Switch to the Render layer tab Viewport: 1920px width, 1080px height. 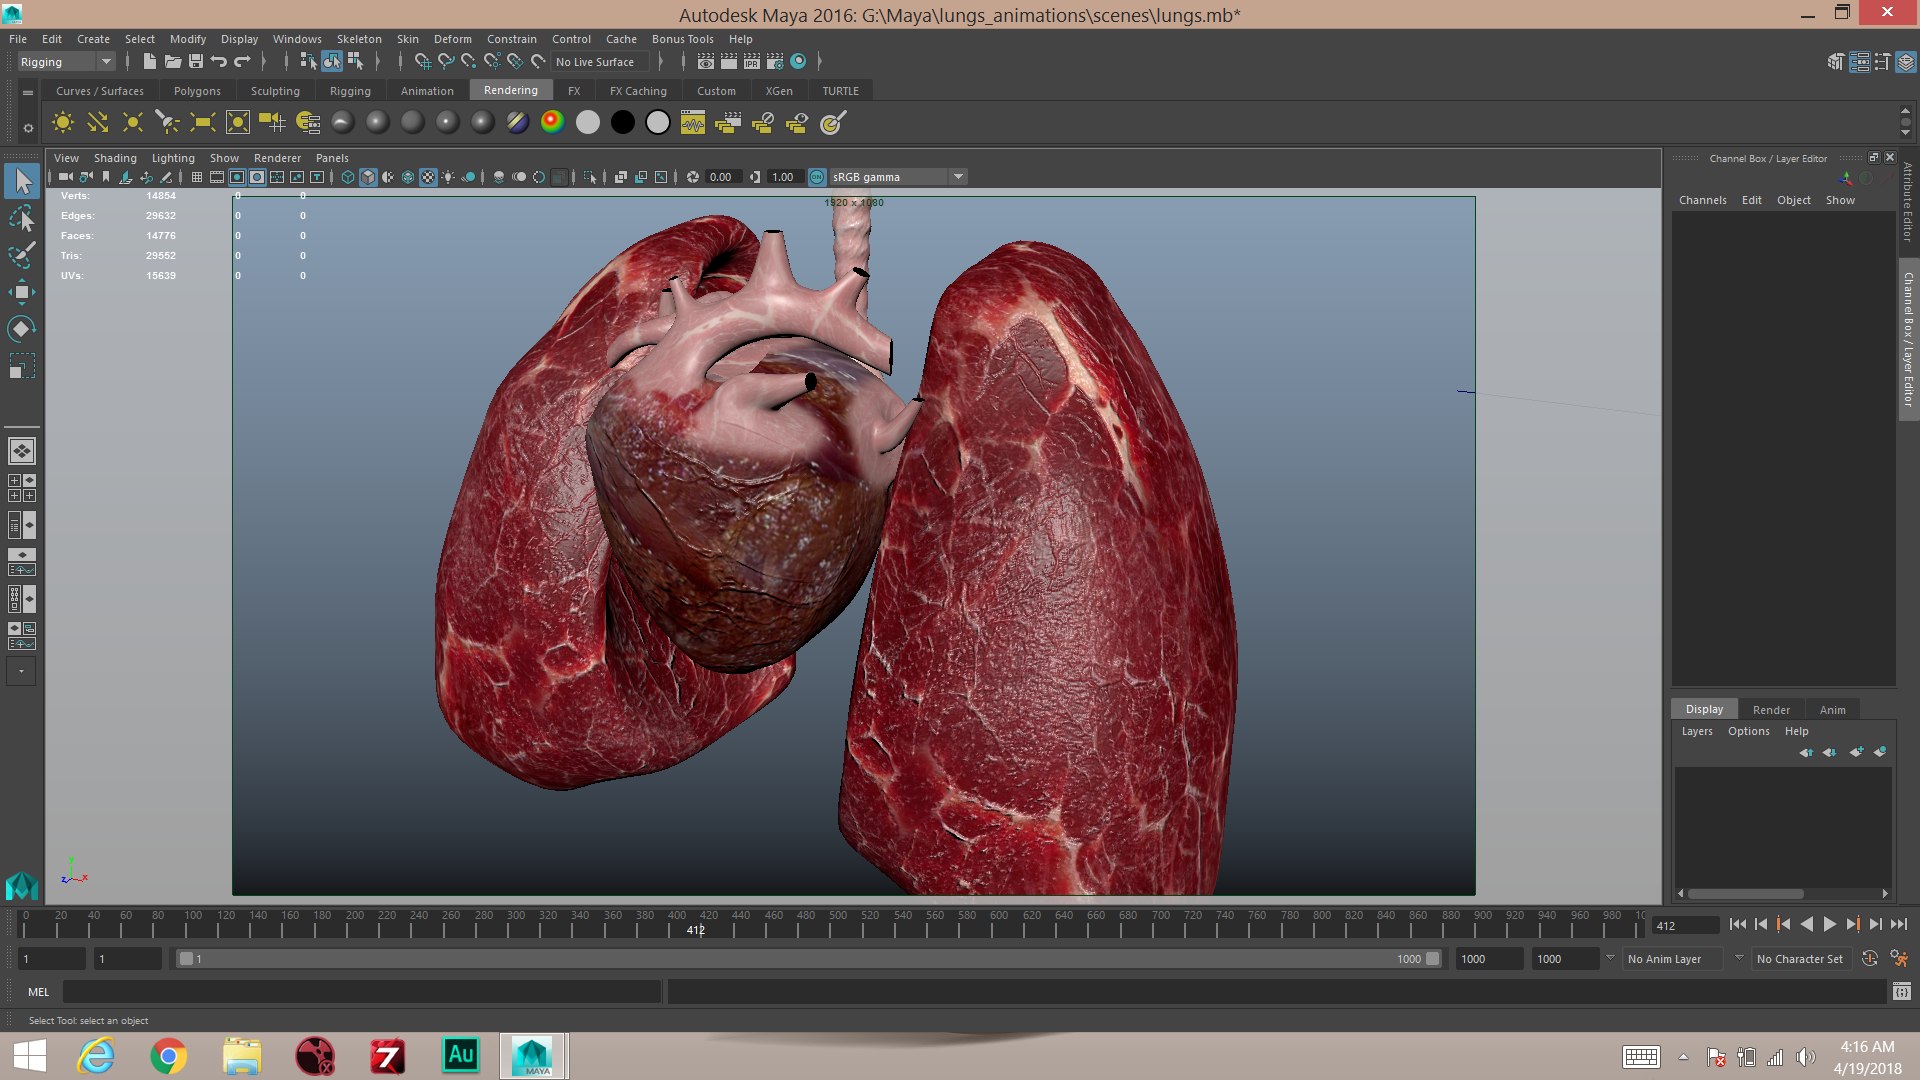point(1771,710)
